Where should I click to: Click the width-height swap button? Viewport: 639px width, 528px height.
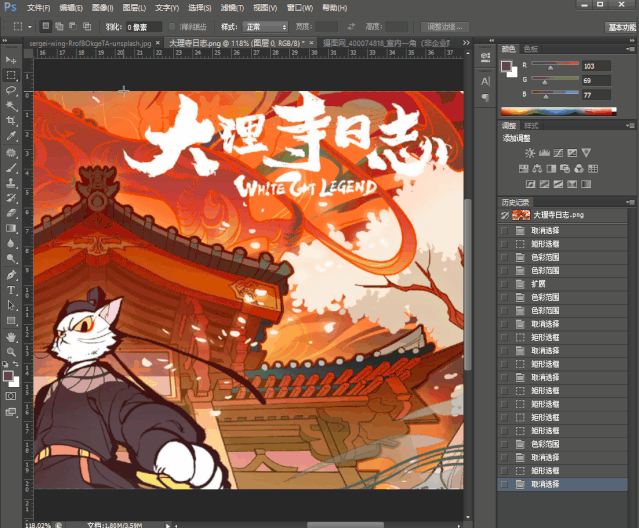click(351, 27)
